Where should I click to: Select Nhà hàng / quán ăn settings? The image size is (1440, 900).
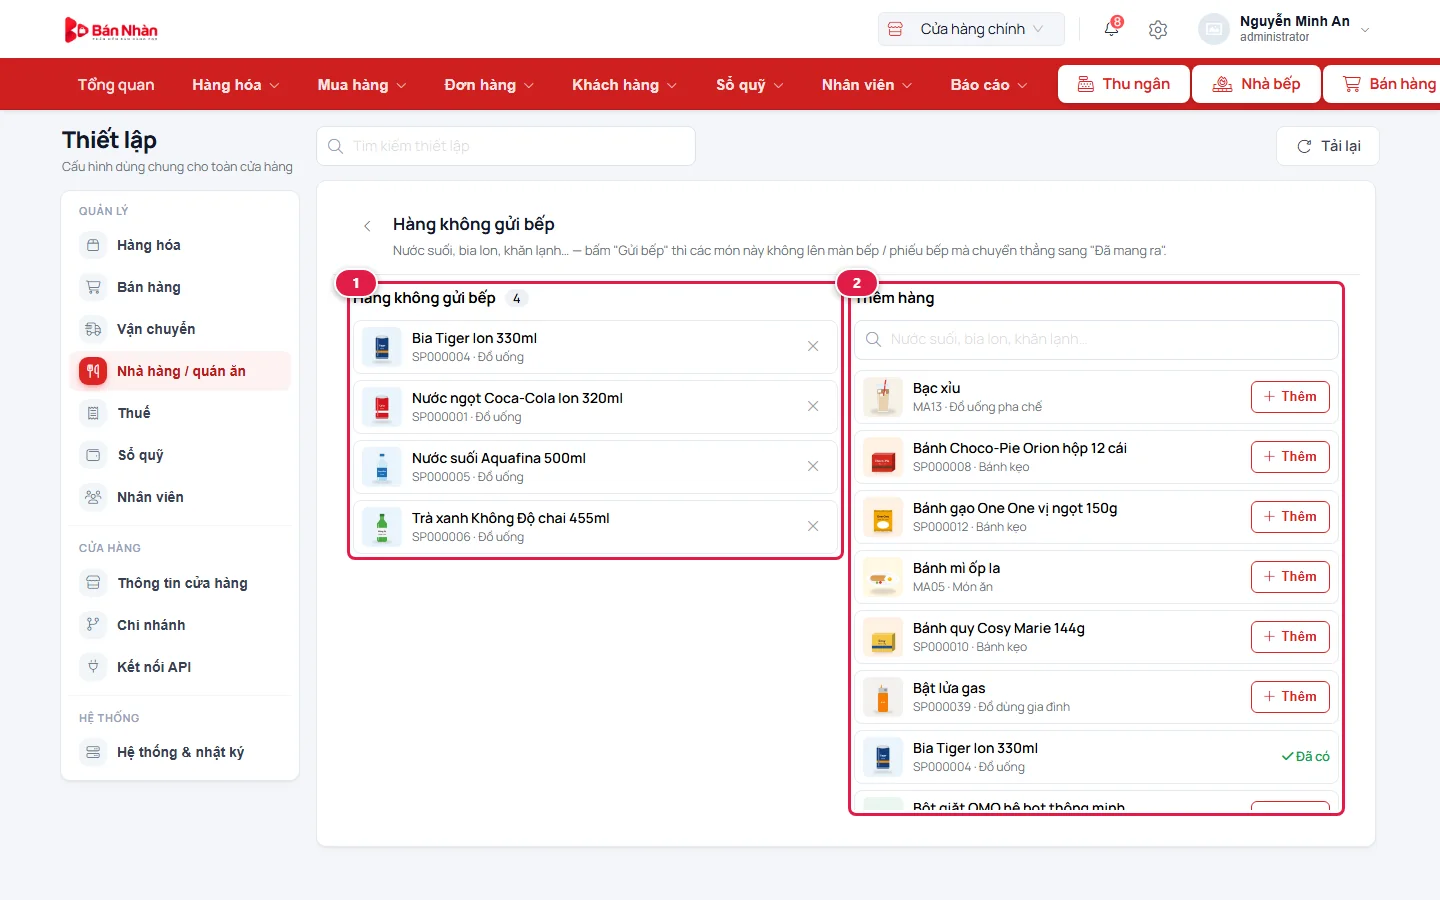(180, 371)
